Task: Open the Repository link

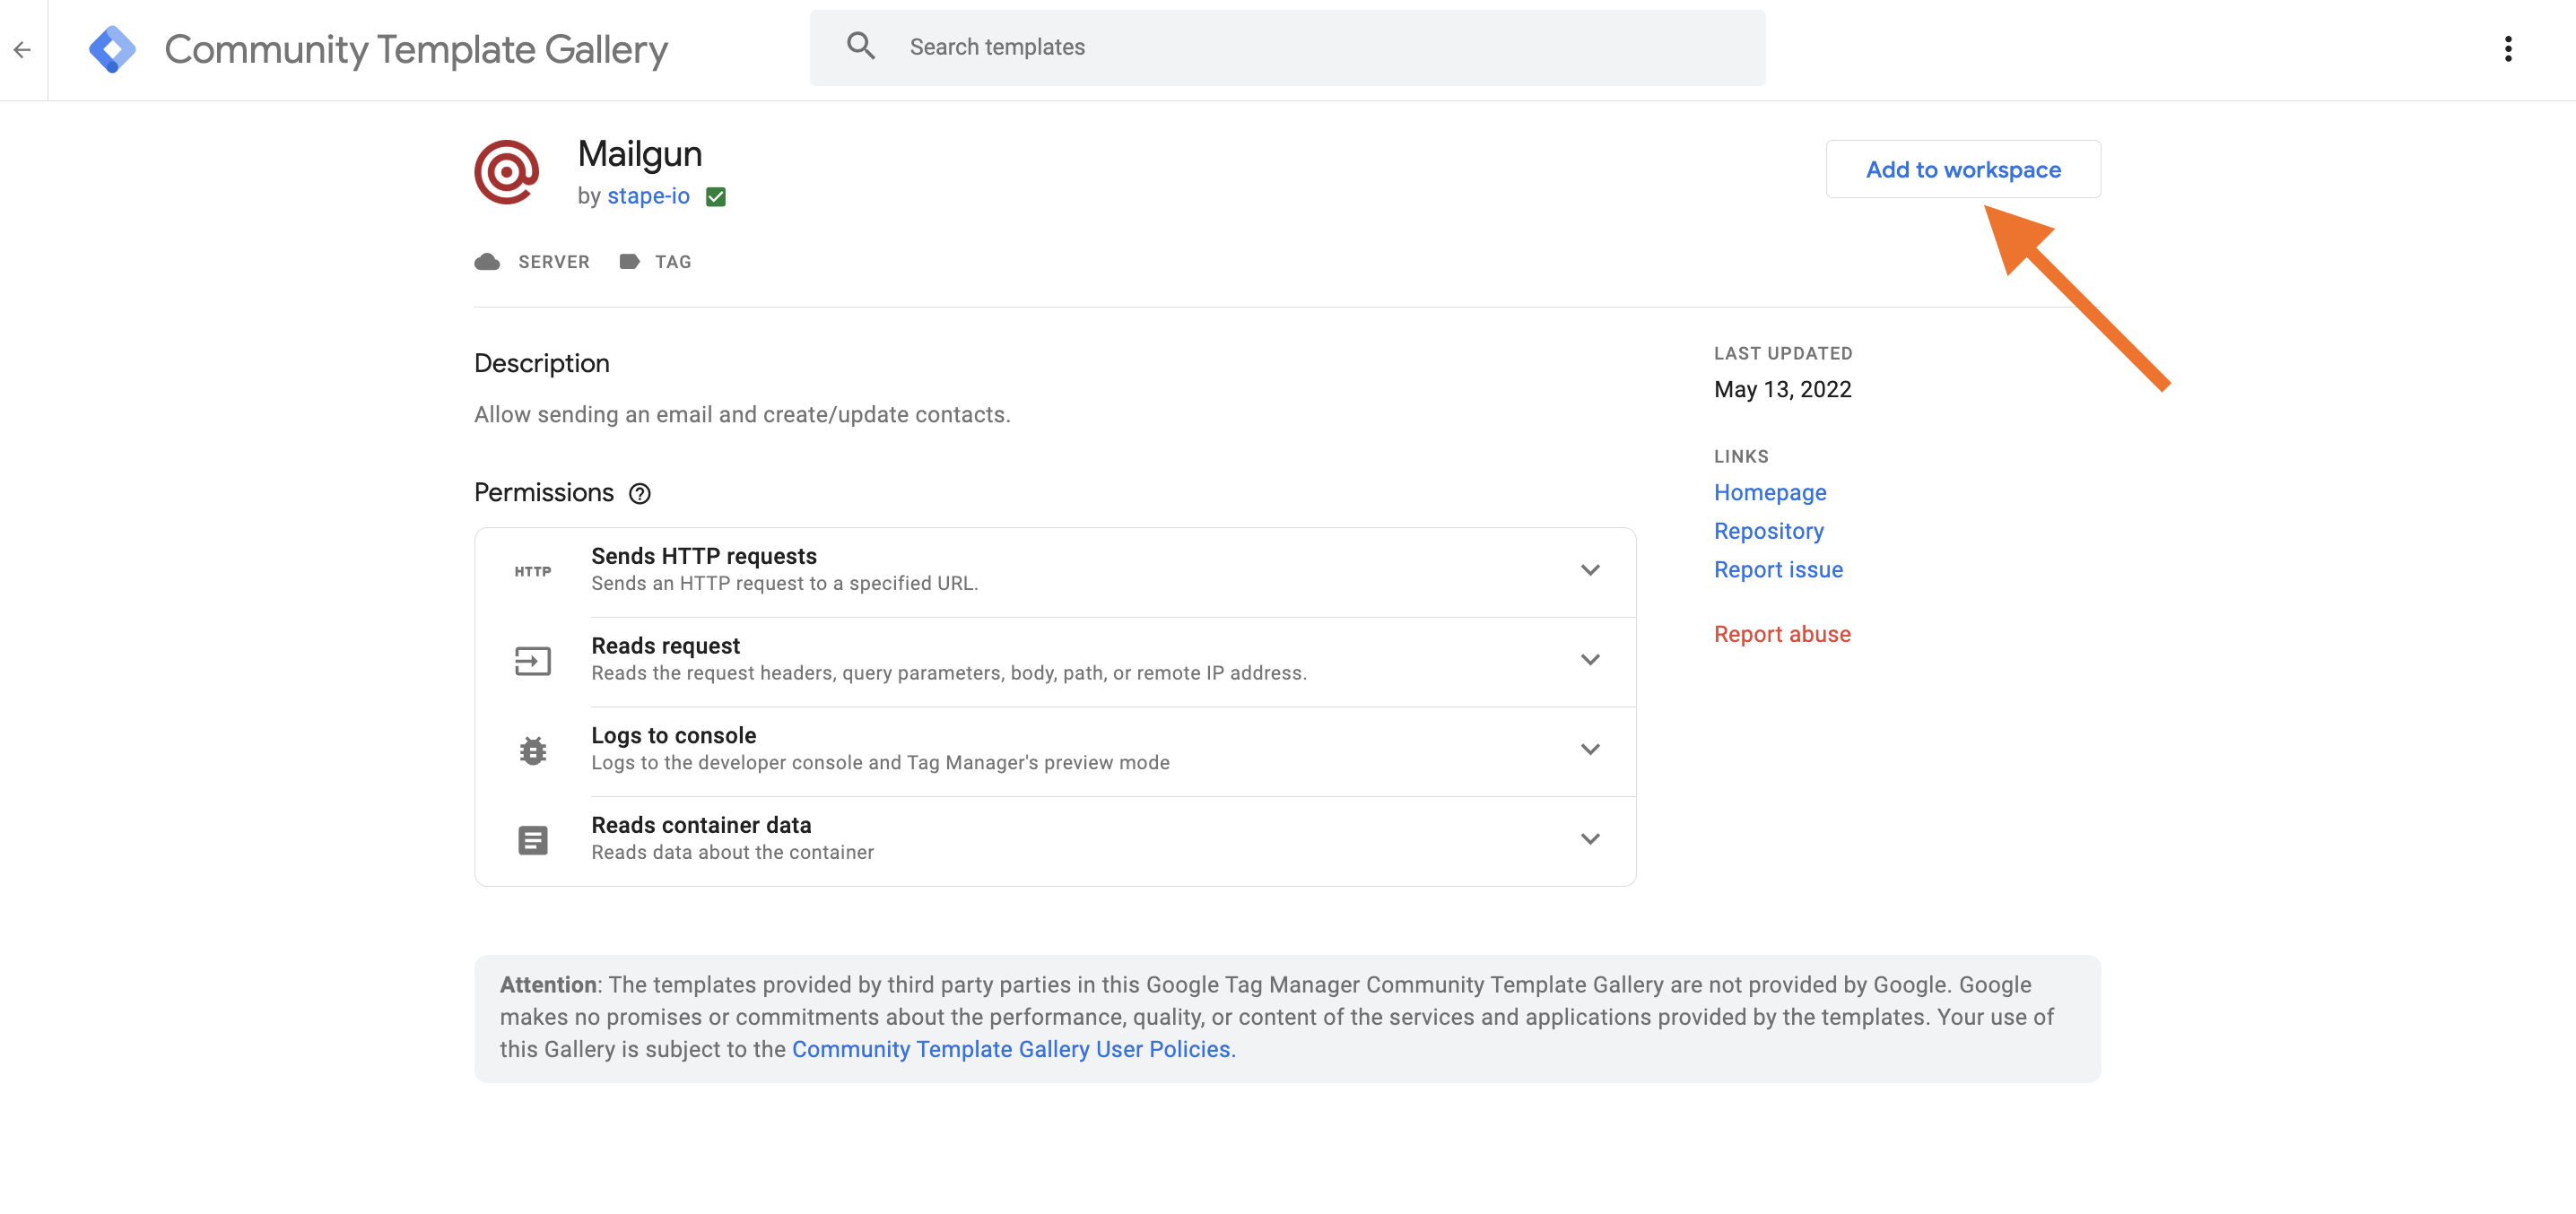Action: click(1768, 532)
